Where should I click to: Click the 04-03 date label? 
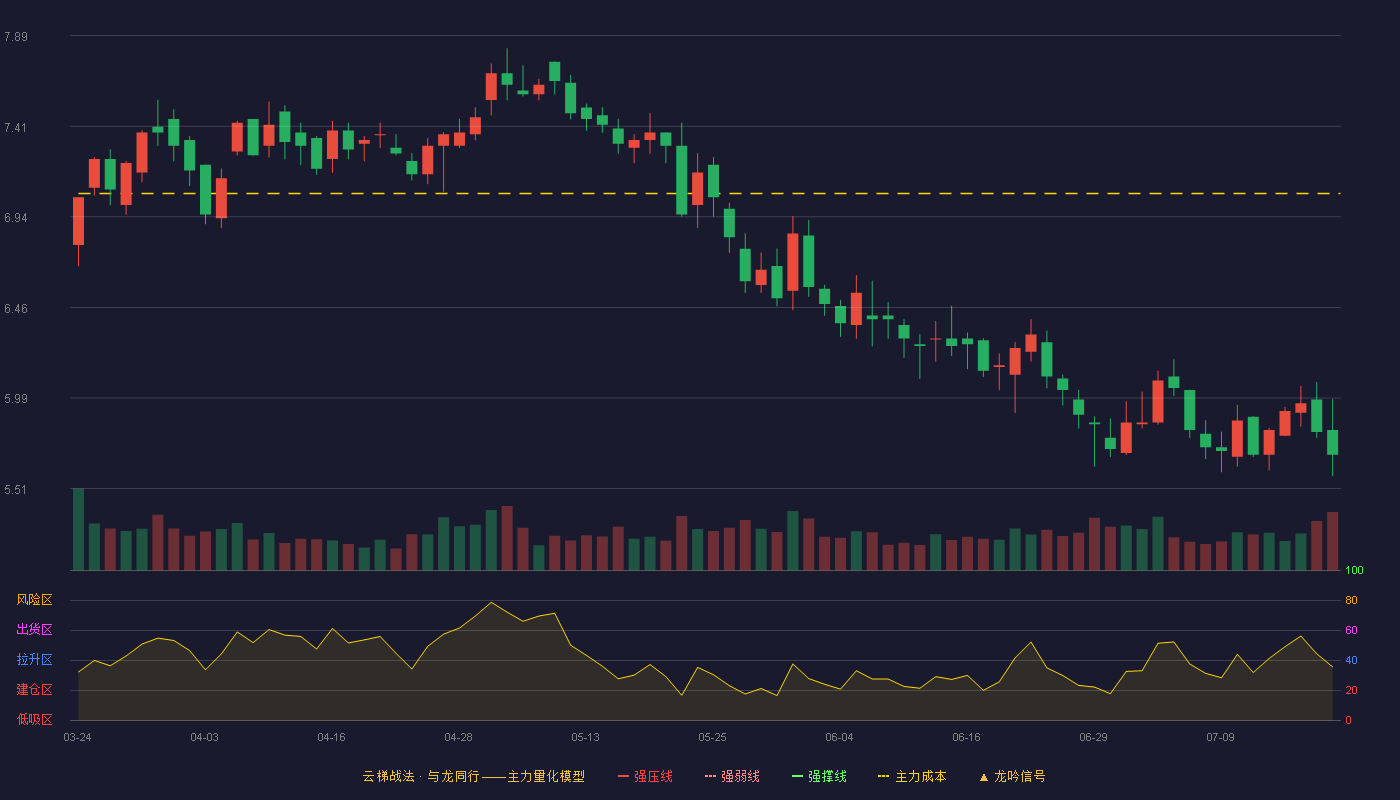[204, 737]
